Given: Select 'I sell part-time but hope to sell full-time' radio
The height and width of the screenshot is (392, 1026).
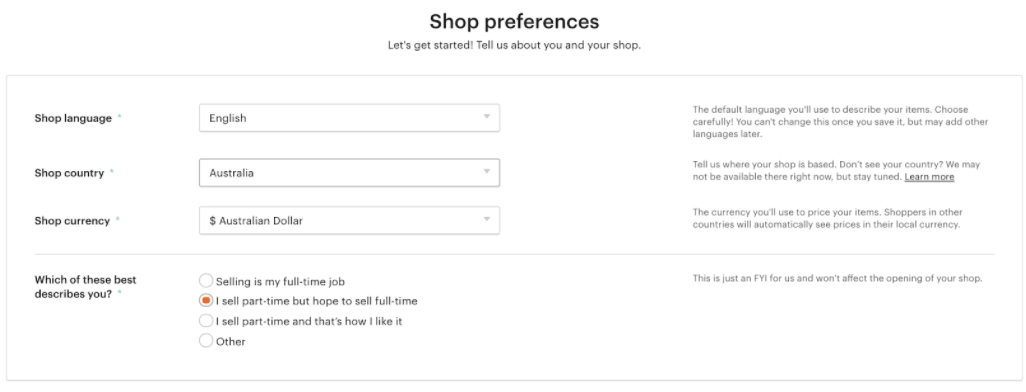Looking at the screenshot, I should tap(206, 300).
